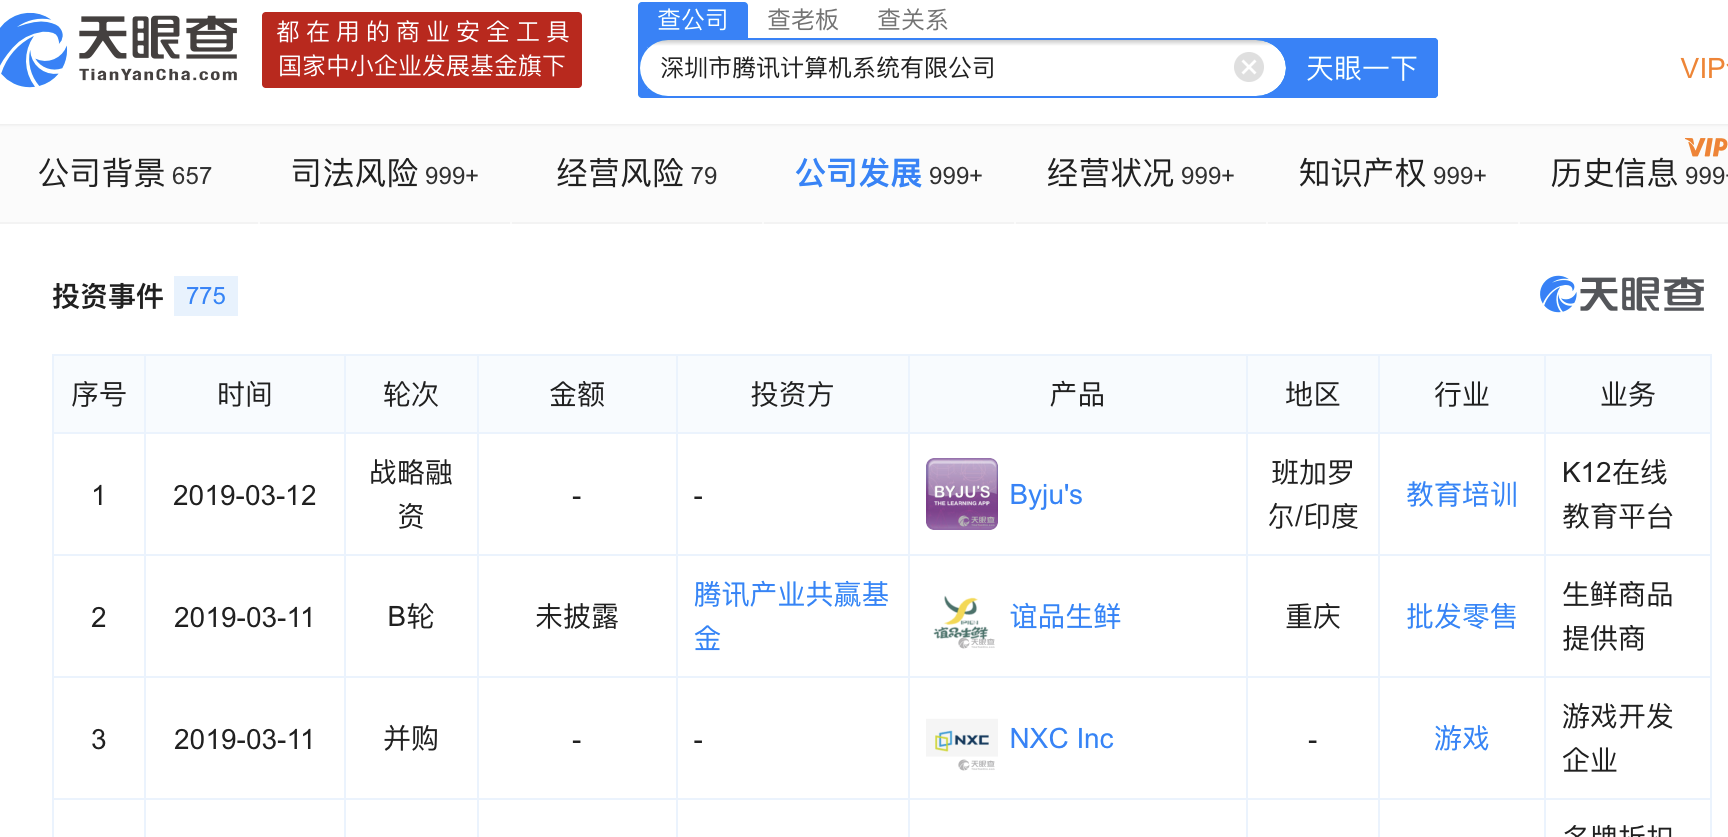Click the Byju's product logo thumbnail
This screenshot has width=1728, height=837.
pos(962,494)
